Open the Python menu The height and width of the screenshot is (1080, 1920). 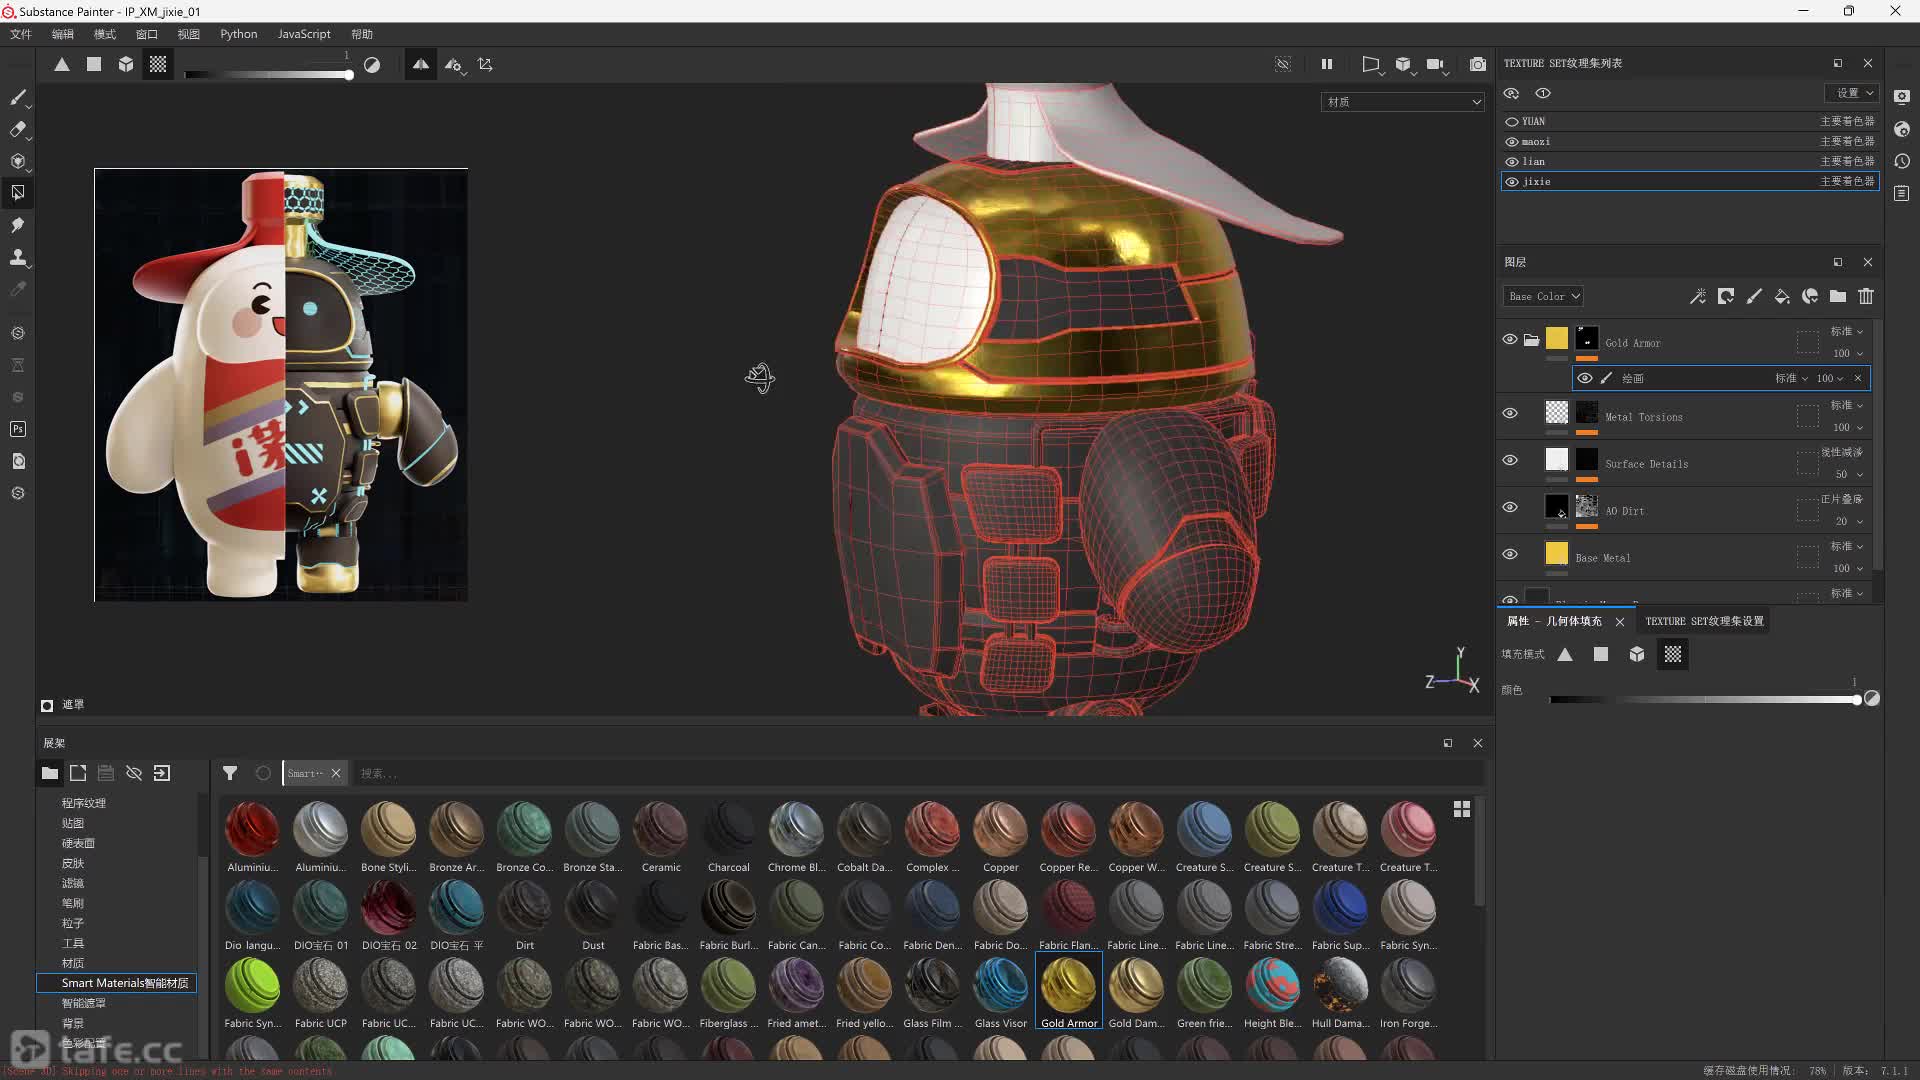pyautogui.click(x=238, y=34)
